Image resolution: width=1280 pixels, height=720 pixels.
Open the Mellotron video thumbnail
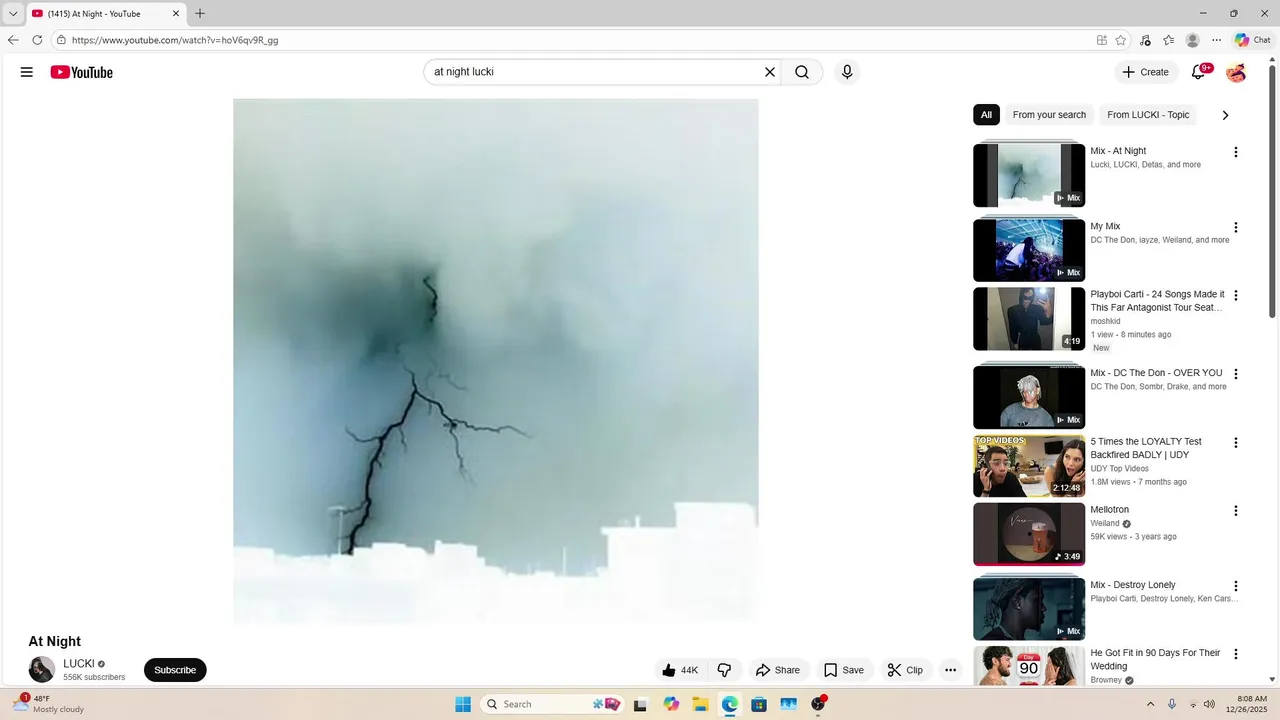point(1029,534)
